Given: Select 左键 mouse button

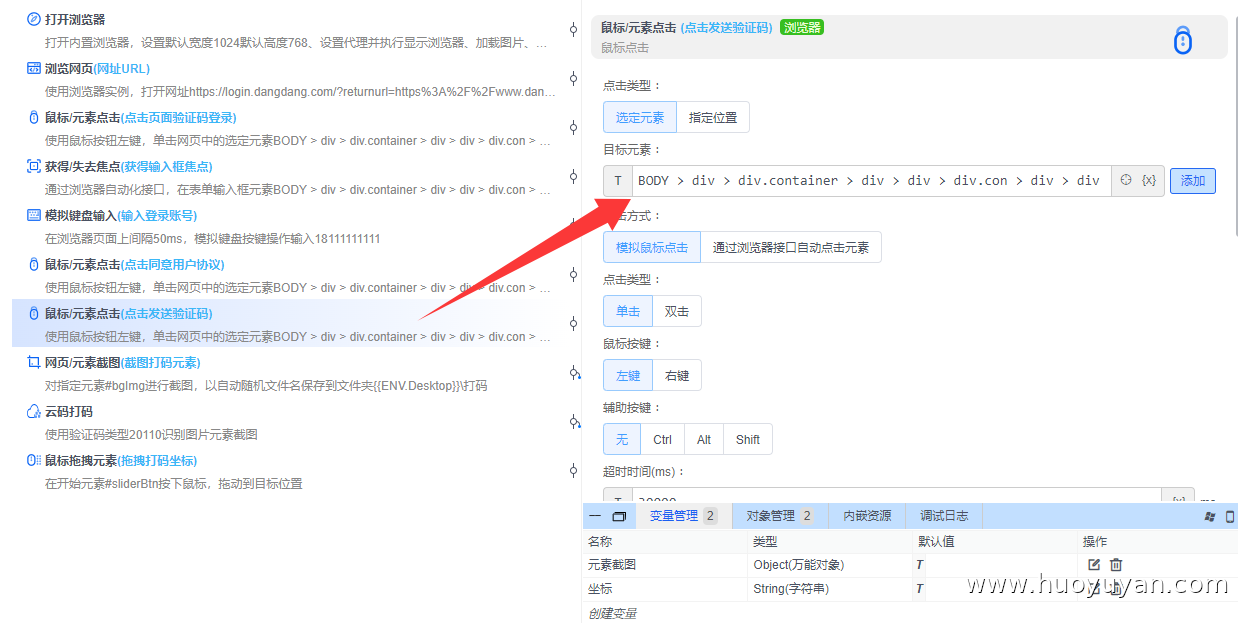Looking at the screenshot, I should coord(628,375).
